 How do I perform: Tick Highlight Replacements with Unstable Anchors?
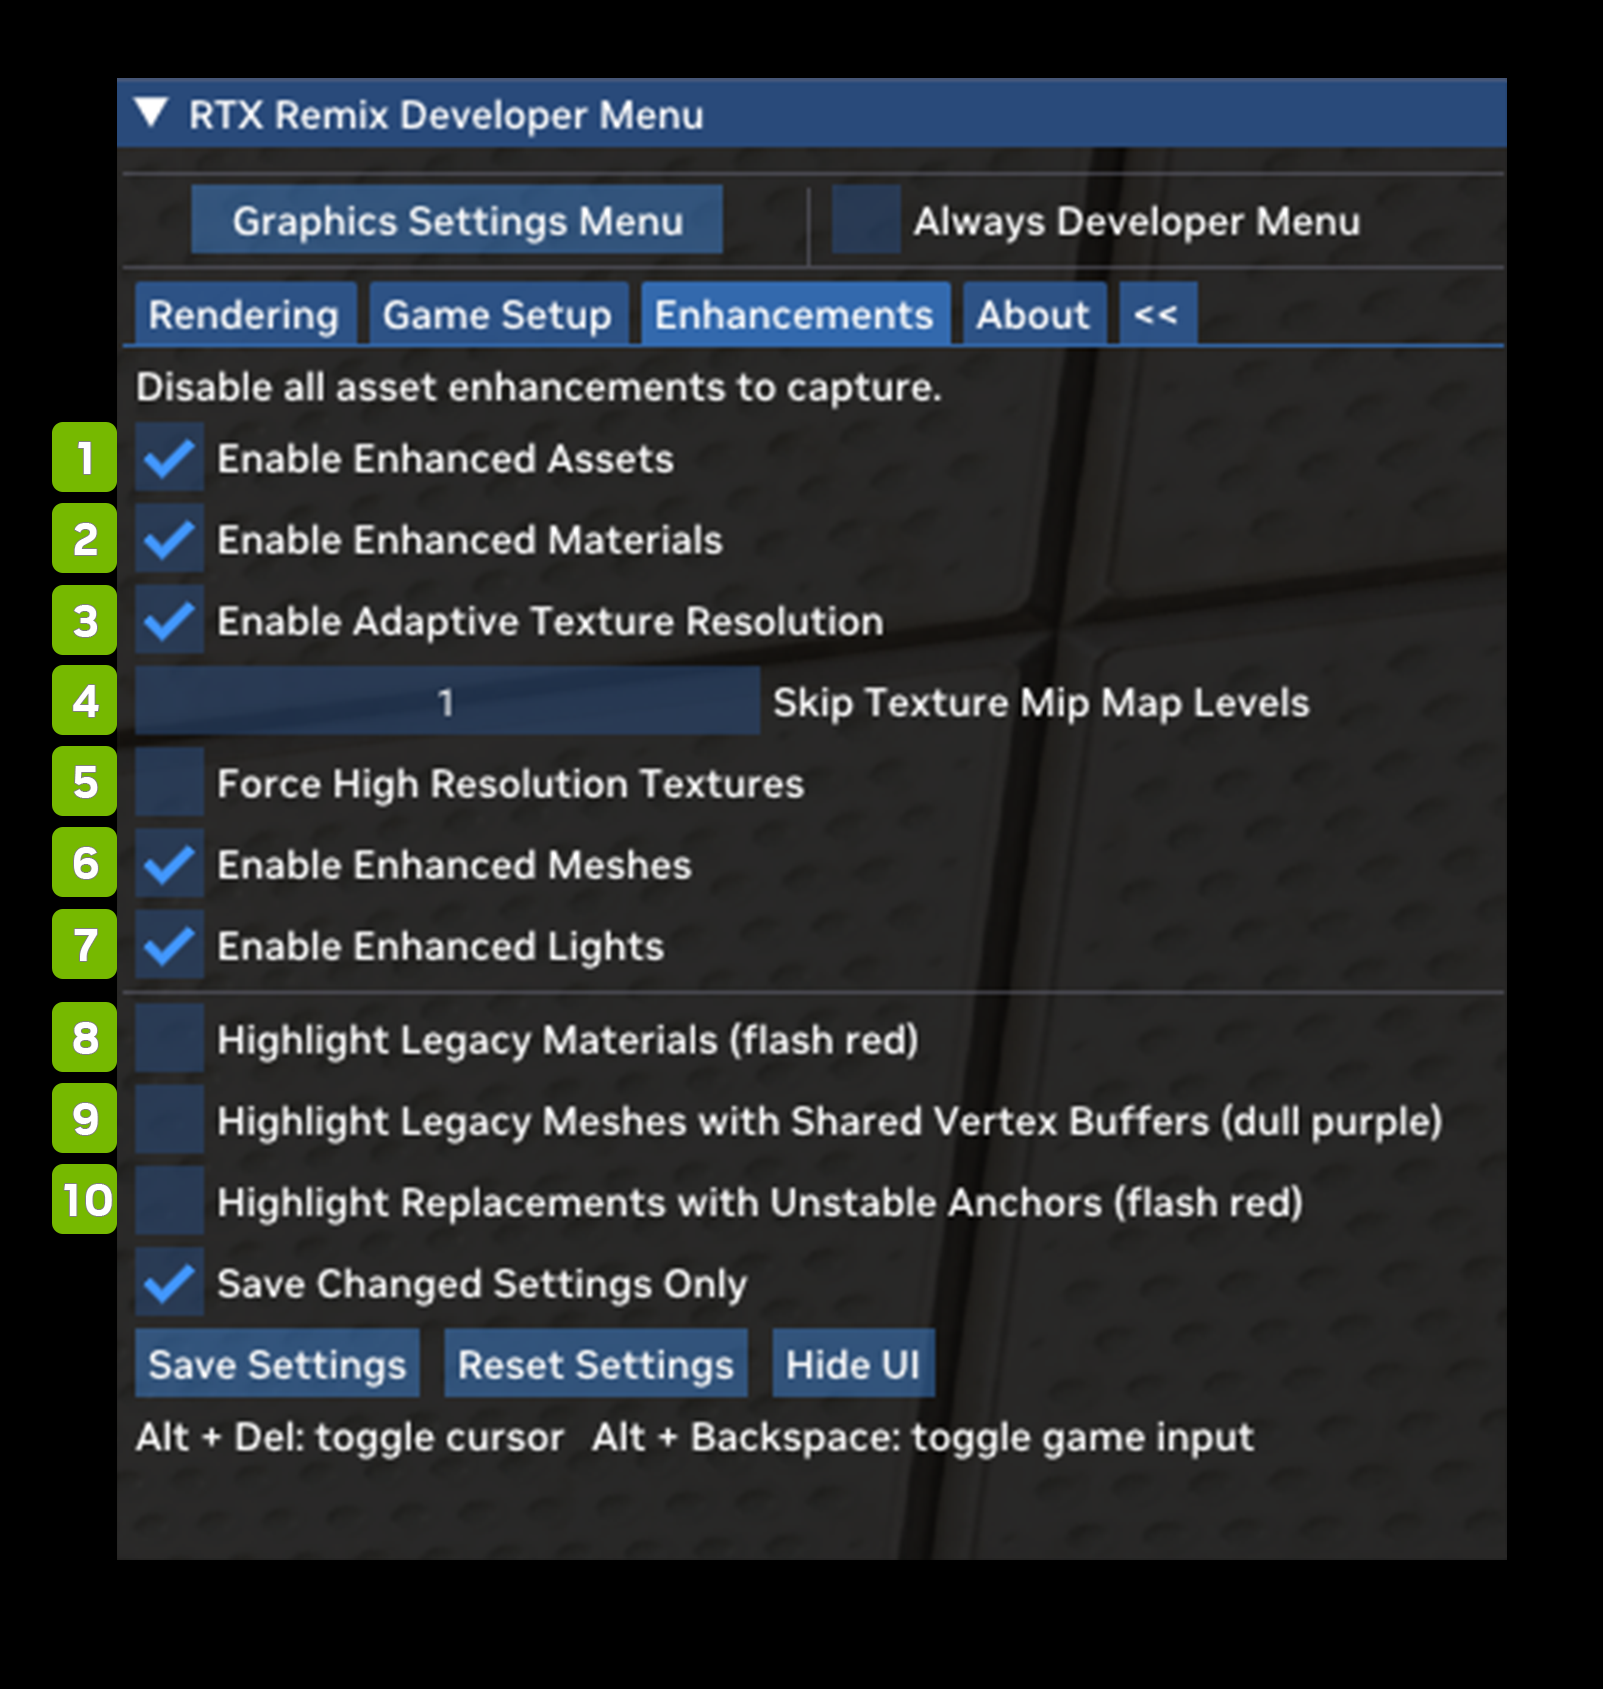[x=170, y=1202]
